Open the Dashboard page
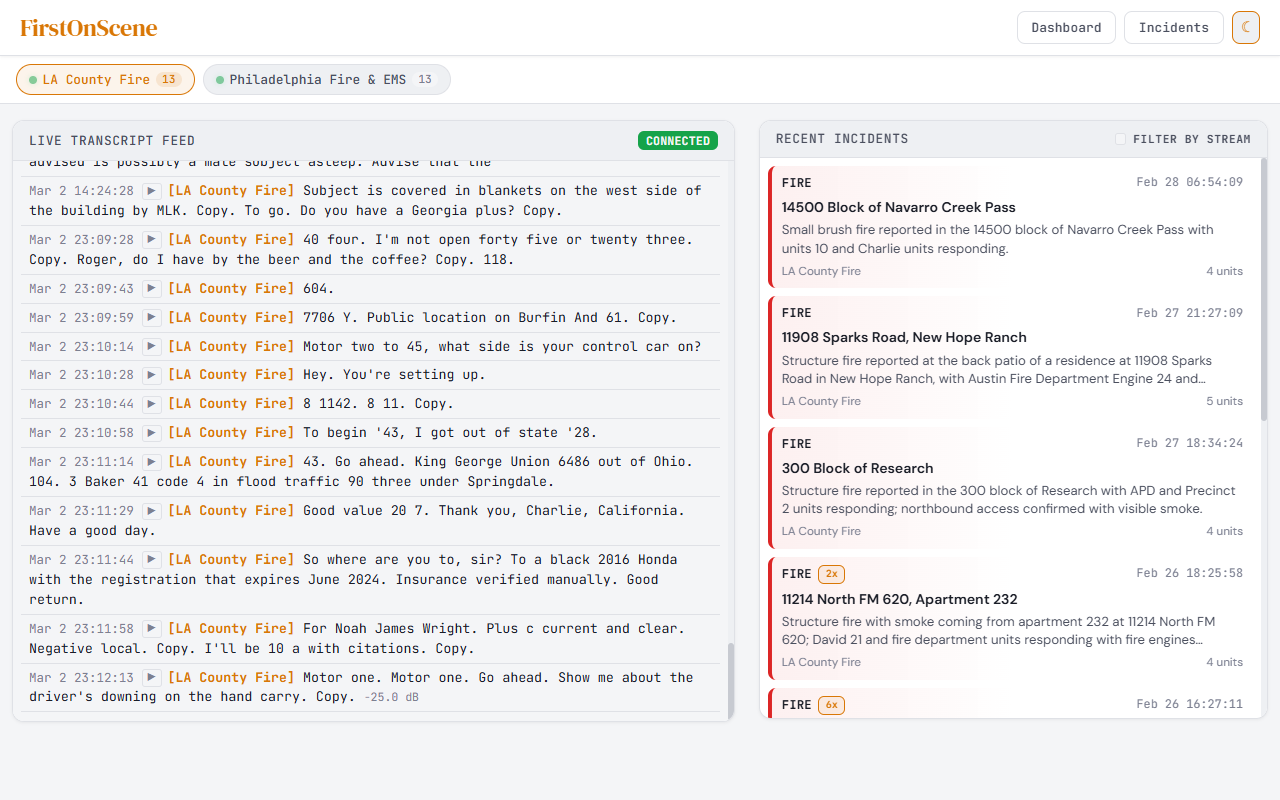Image resolution: width=1280 pixels, height=800 pixels. [1066, 27]
